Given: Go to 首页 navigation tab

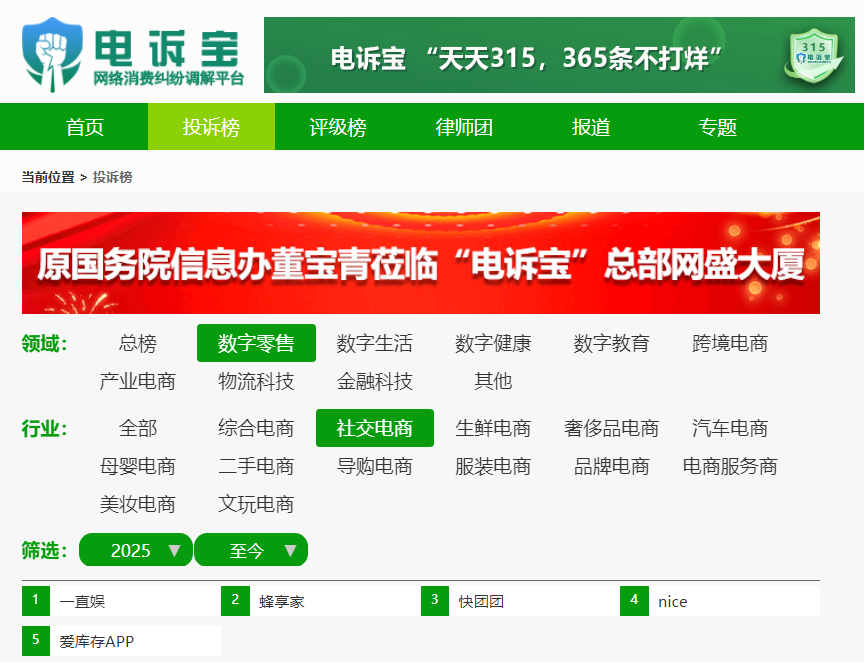Looking at the screenshot, I should pyautogui.click(x=85, y=127).
